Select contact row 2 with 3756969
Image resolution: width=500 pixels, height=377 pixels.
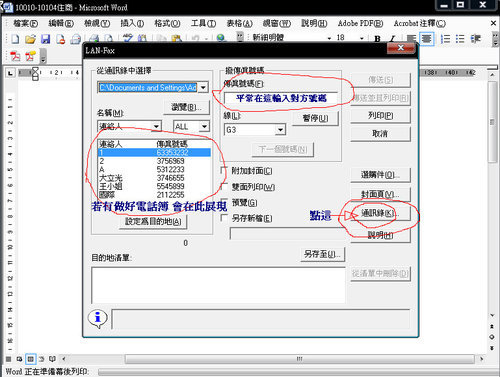pyautogui.click(x=154, y=161)
